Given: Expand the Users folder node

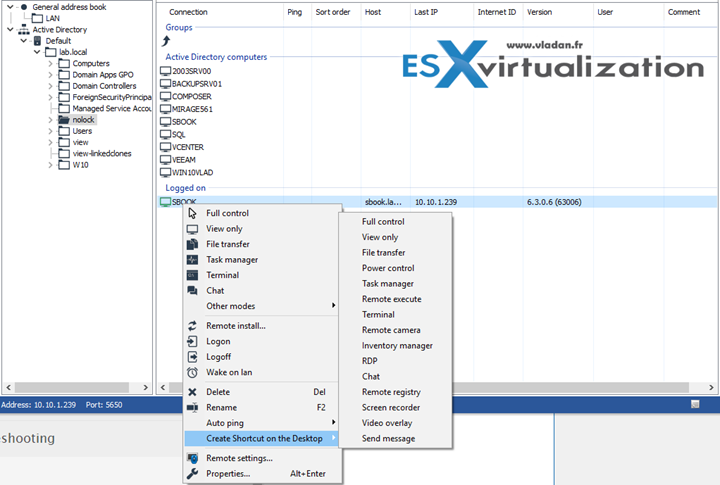Looking at the screenshot, I should pos(51,131).
